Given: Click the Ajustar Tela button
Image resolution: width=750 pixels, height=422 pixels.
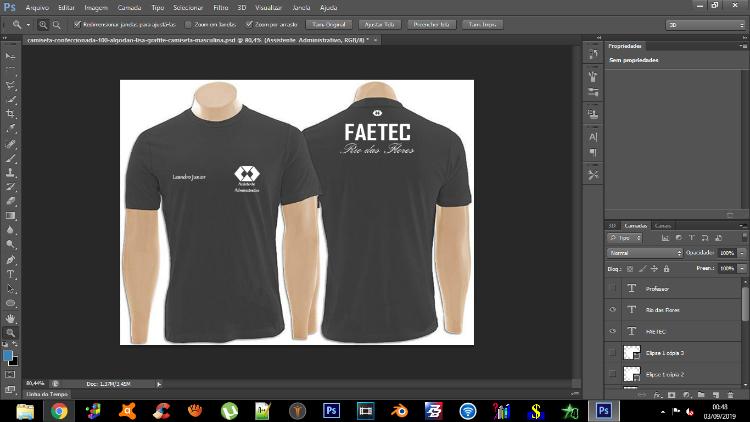Looking at the screenshot, I should (379, 24).
